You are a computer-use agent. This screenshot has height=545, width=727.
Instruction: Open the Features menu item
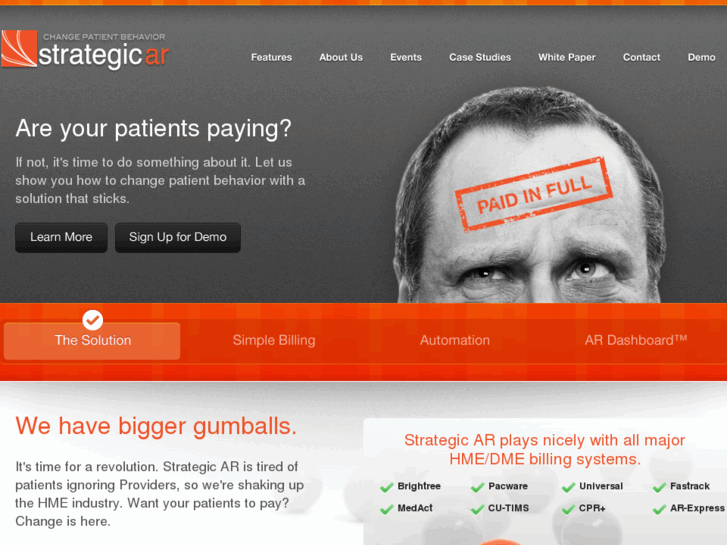[271, 58]
